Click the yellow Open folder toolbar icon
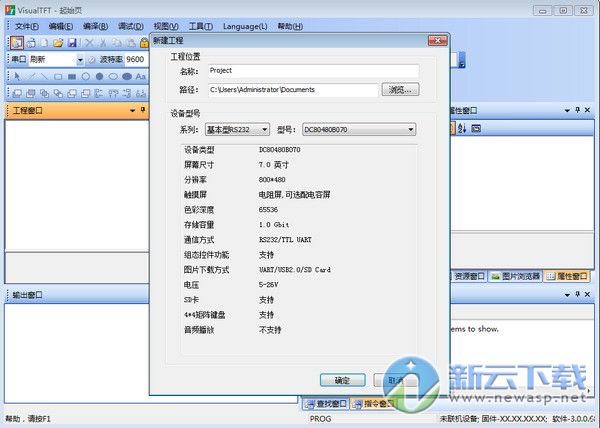Viewport: 600px width, 428px height. click(x=58, y=43)
